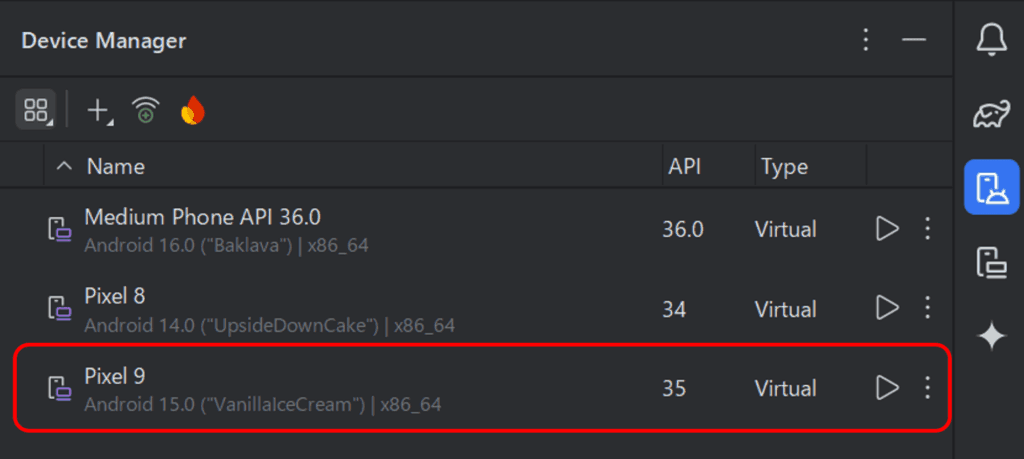Start the Pixel 8 virtual device
This screenshot has height=459, width=1024.
click(x=887, y=307)
